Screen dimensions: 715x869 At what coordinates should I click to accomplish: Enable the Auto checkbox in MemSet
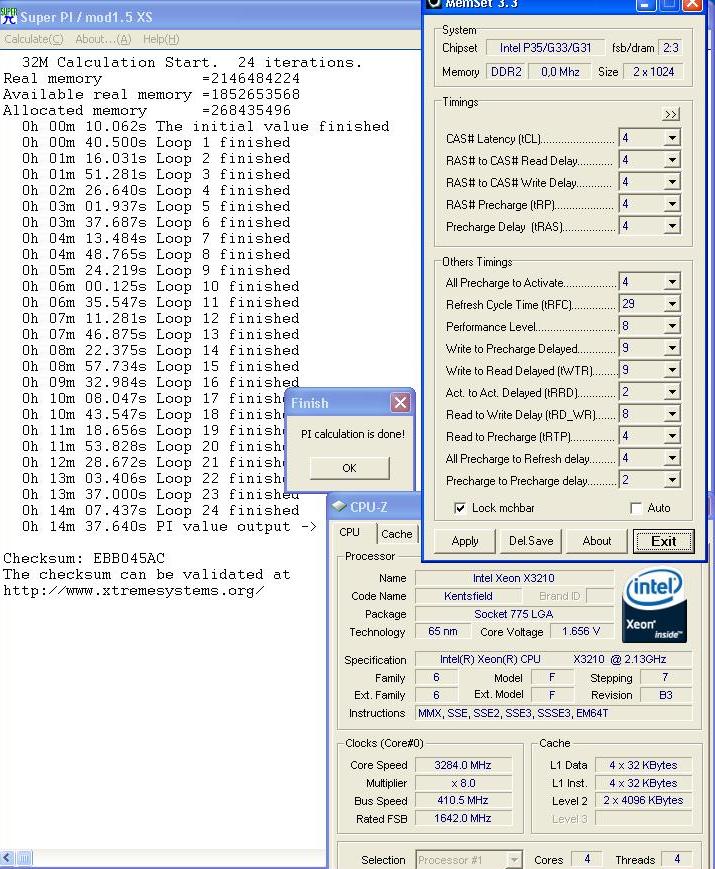(x=636, y=508)
